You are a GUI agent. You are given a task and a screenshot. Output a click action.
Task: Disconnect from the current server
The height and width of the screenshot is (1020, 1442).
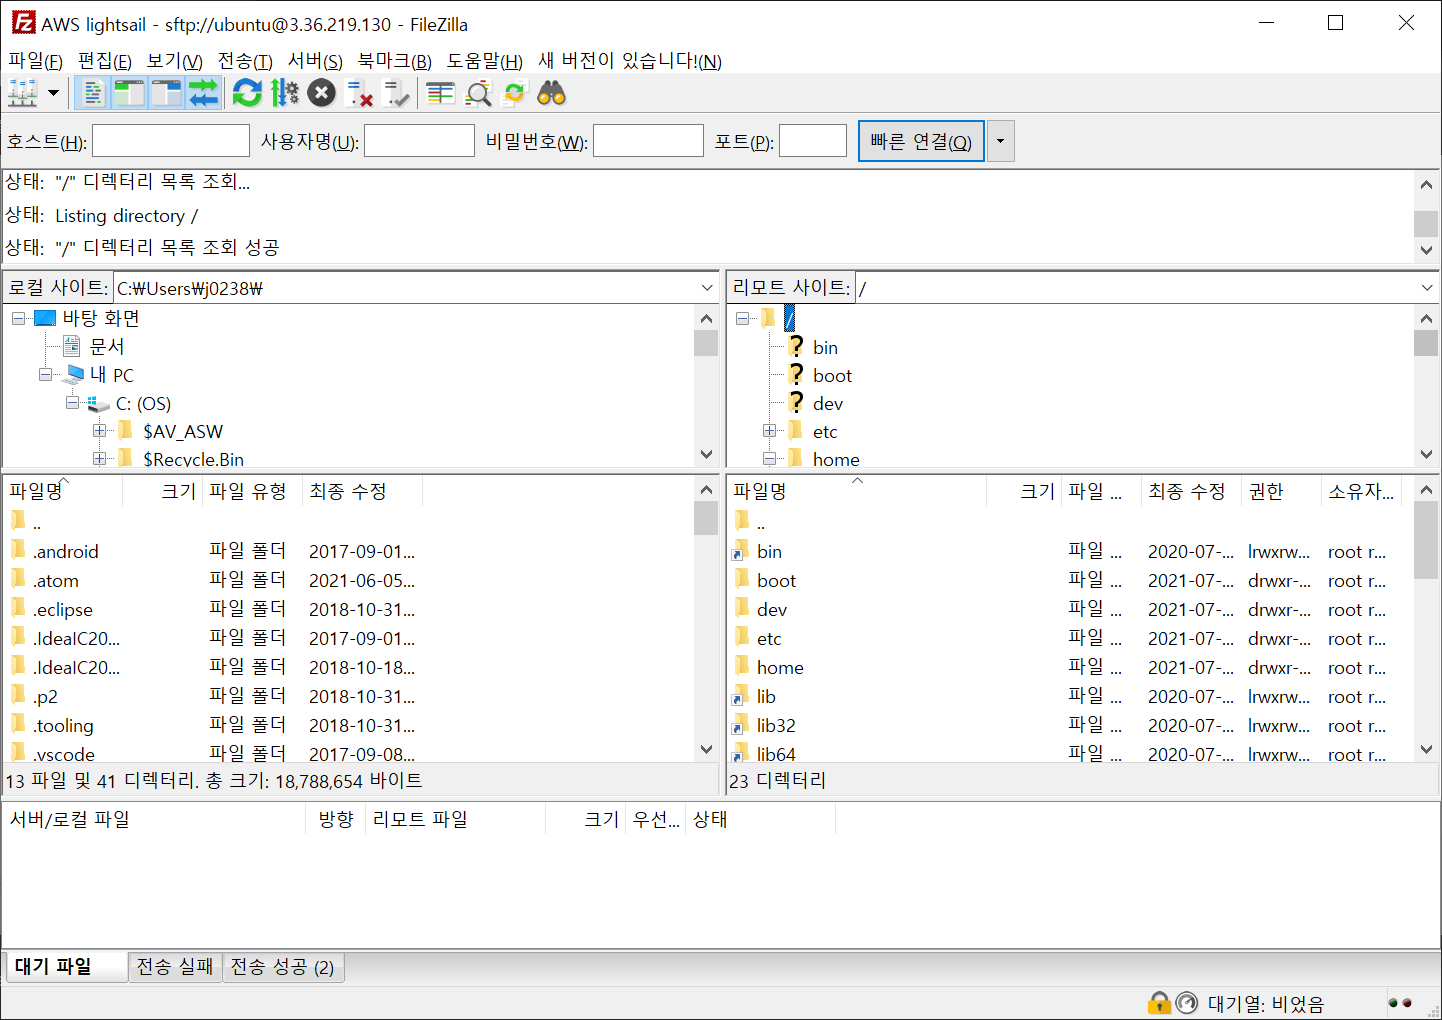point(359,94)
